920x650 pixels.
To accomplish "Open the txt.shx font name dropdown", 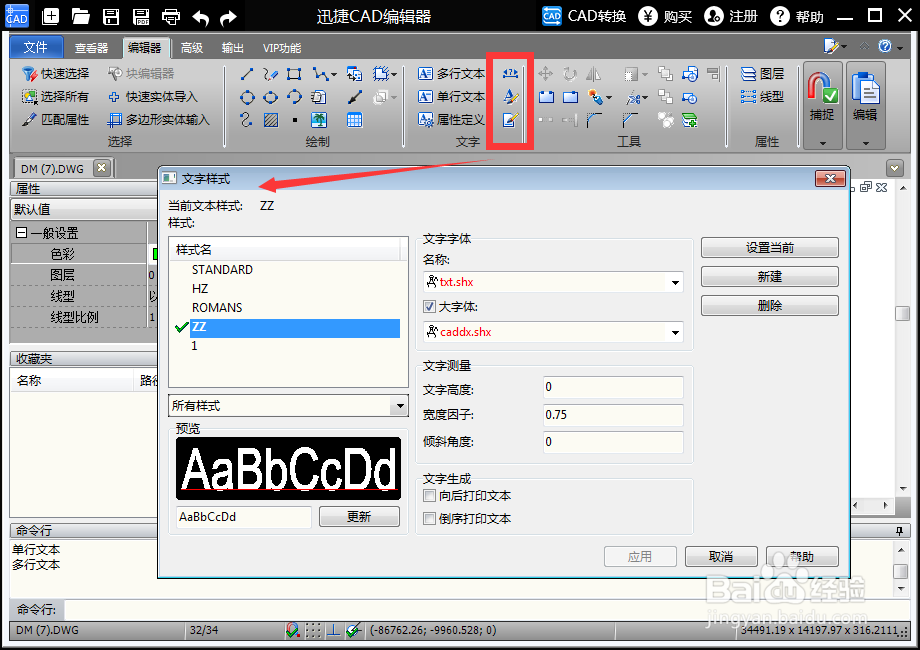I will point(675,283).
